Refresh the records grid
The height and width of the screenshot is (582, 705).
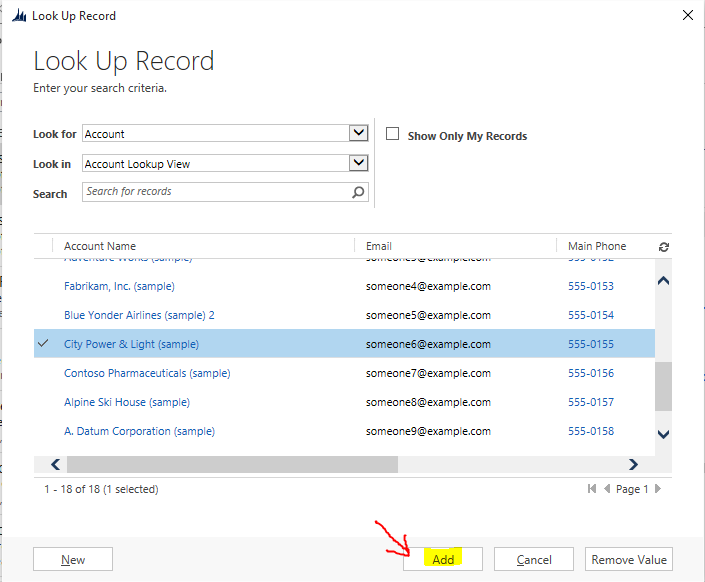664,247
